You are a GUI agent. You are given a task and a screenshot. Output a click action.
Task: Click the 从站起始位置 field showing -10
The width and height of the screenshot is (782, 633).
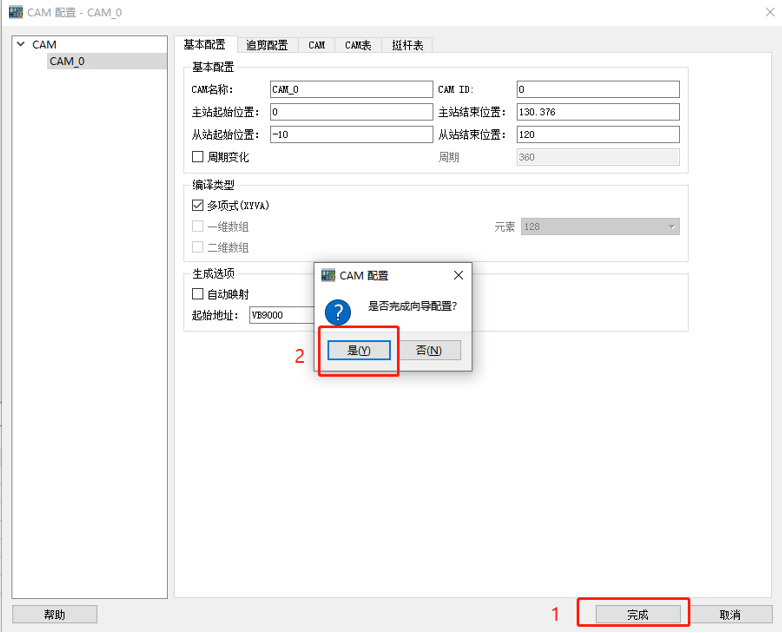click(x=351, y=134)
